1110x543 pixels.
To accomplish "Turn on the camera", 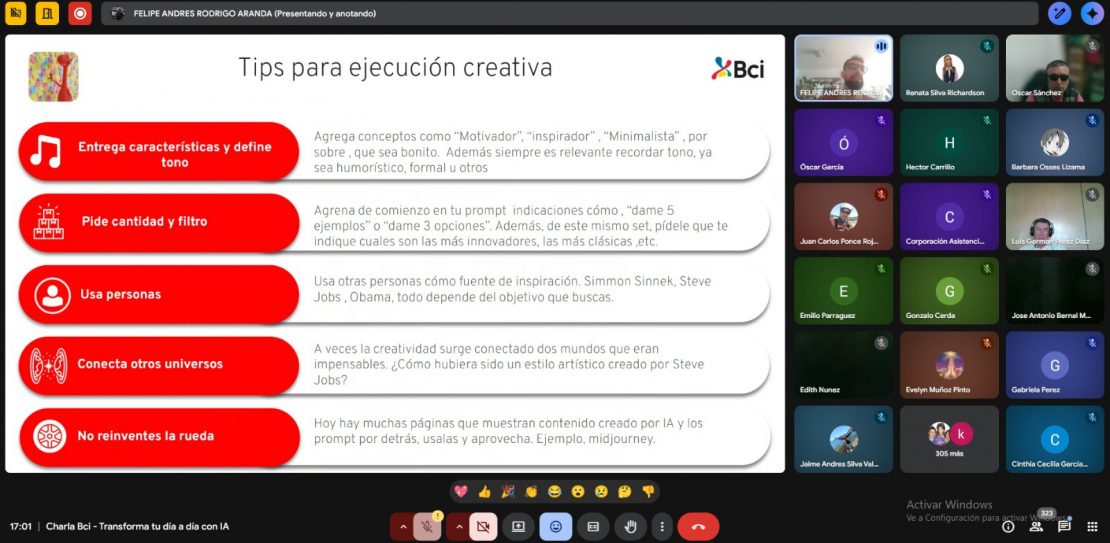I will (x=484, y=526).
